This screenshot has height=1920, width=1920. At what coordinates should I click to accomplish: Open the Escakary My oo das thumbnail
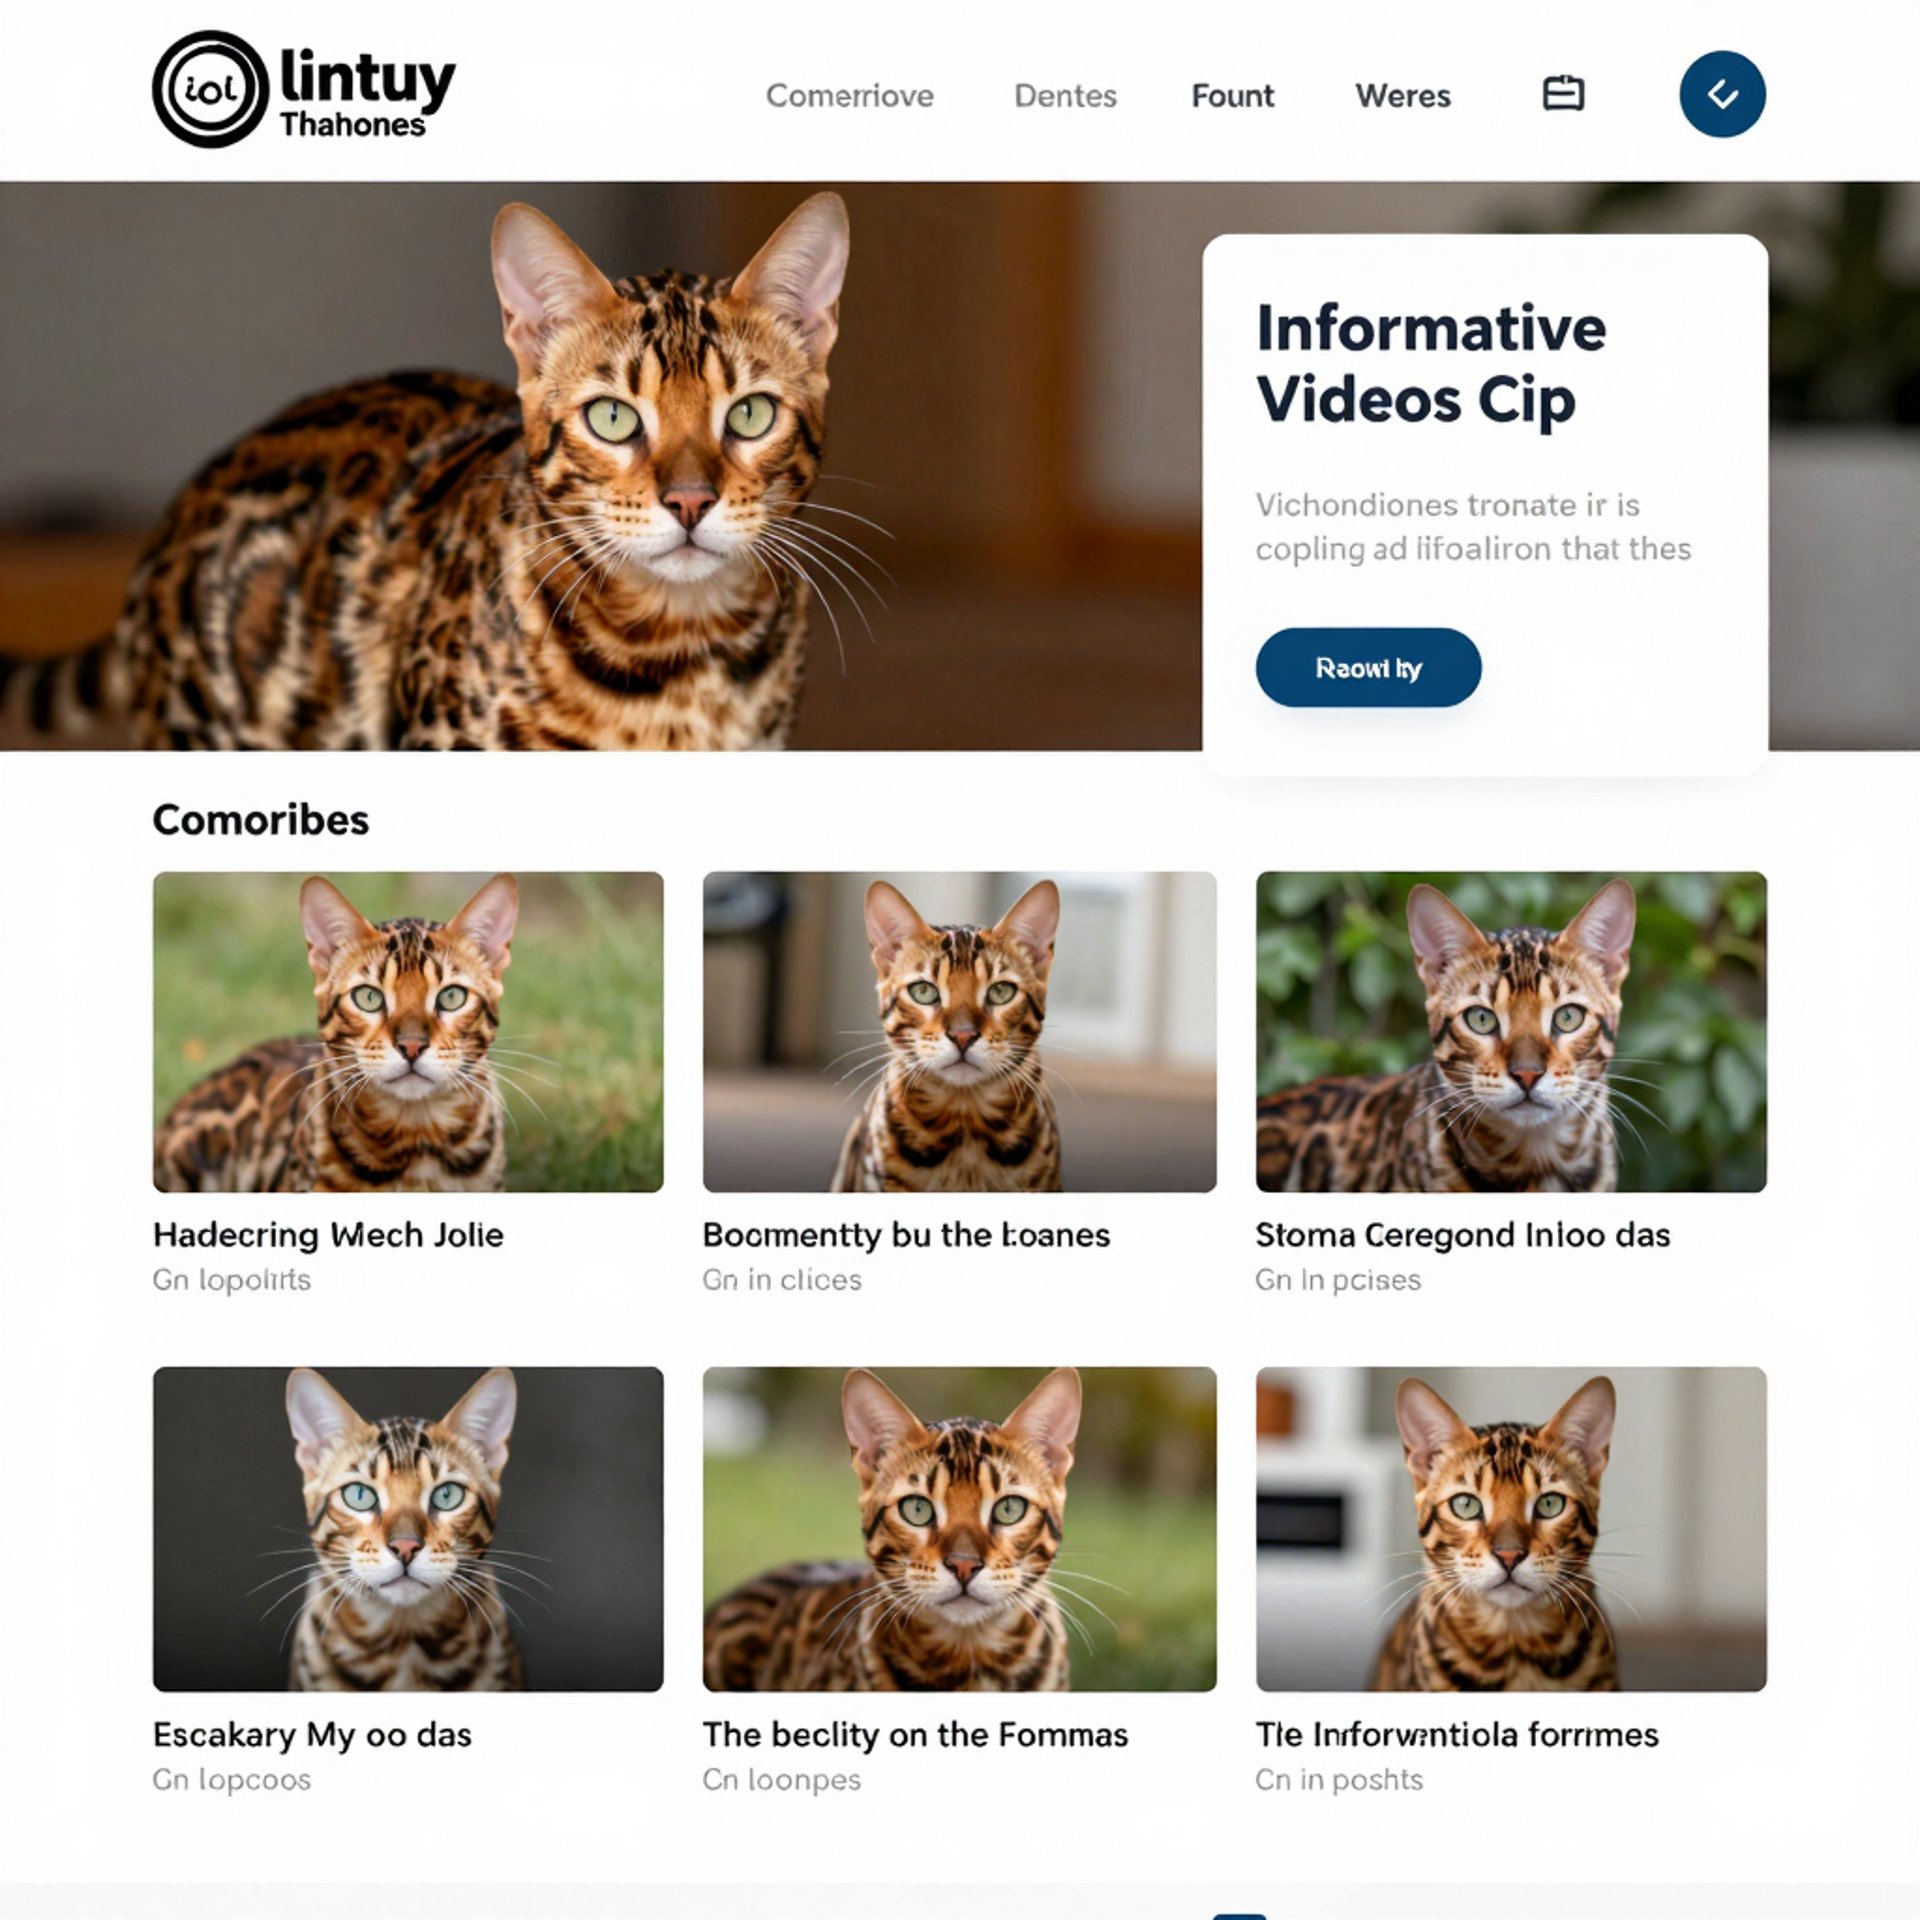pyautogui.click(x=408, y=1529)
